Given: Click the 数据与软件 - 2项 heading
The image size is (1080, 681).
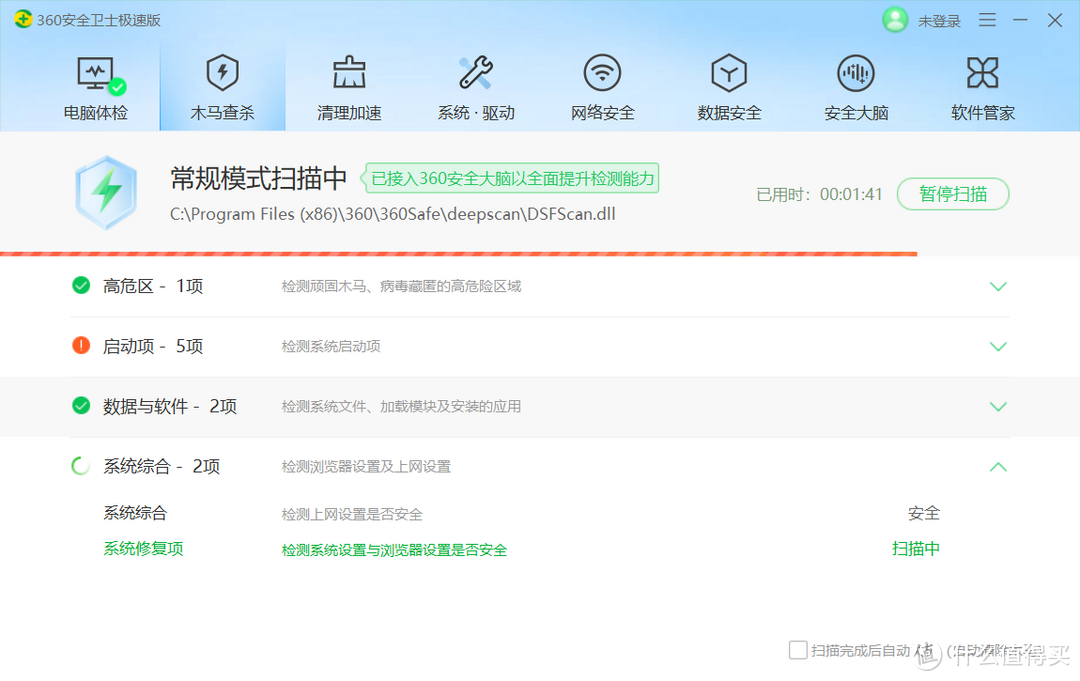Looking at the screenshot, I should coord(169,406).
